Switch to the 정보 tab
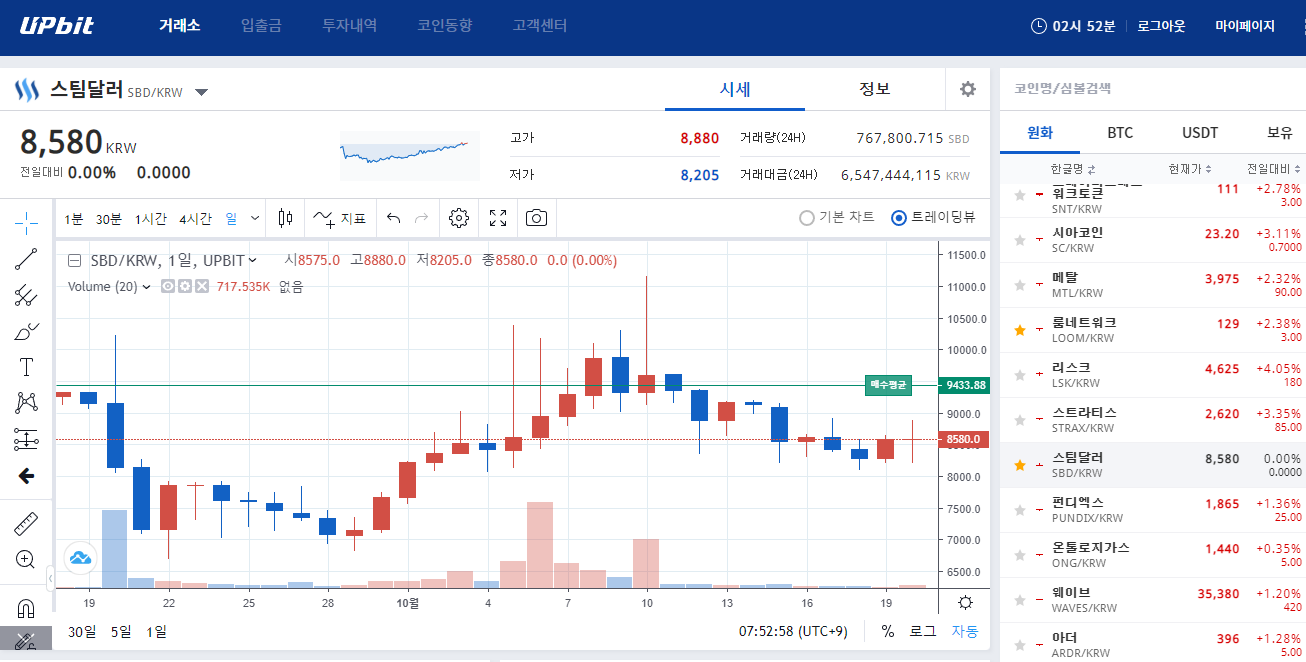The height and width of the screenshot is (662, 1306). coord(875,89)
